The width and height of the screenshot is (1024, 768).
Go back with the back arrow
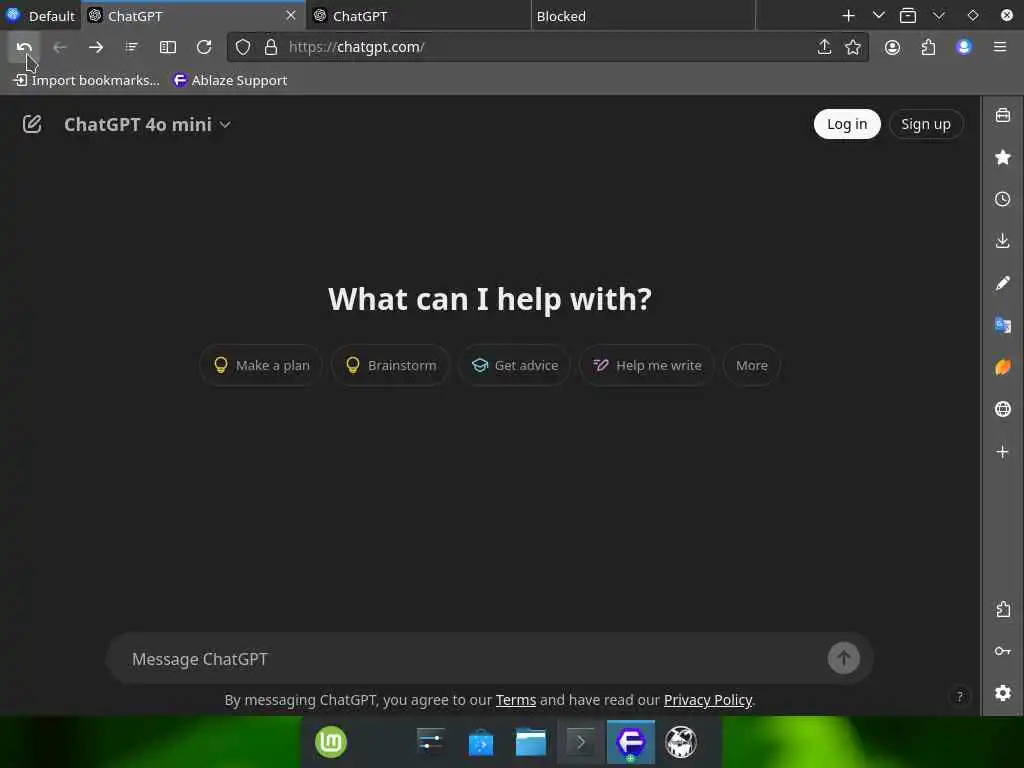pos(60,47)
